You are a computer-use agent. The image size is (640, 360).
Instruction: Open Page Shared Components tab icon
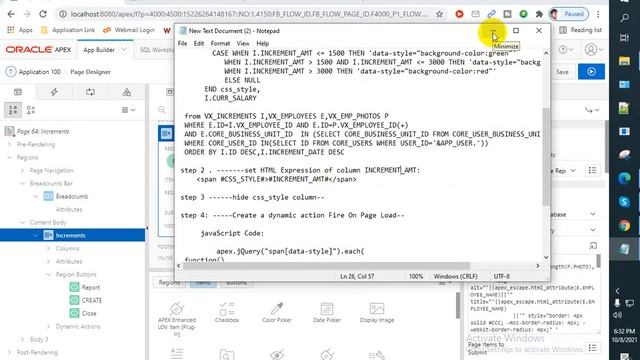pyautogui.click(x=127, y=92)
